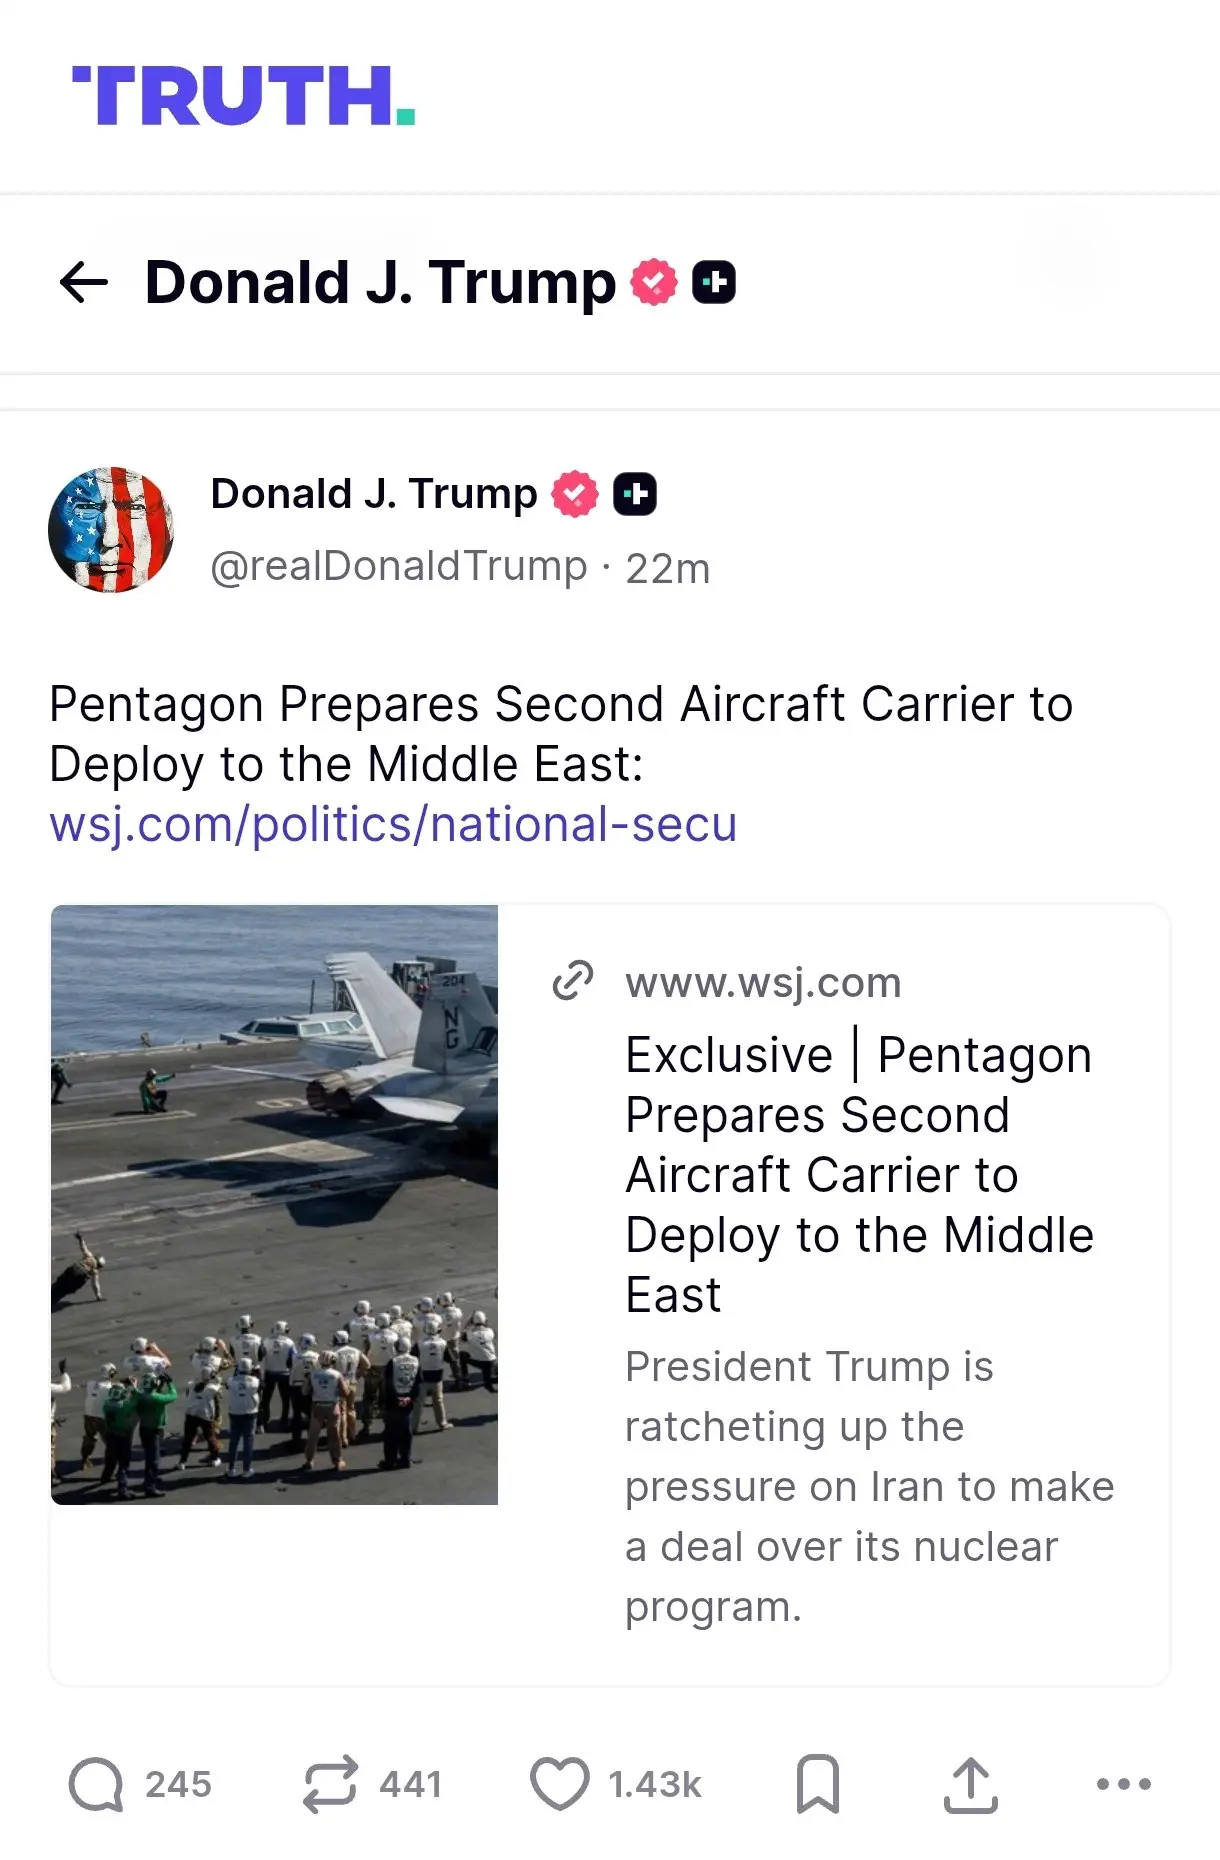Screen dimensions: 1220x1860
Task: Bookmark this post
Action: (817, 1785)
